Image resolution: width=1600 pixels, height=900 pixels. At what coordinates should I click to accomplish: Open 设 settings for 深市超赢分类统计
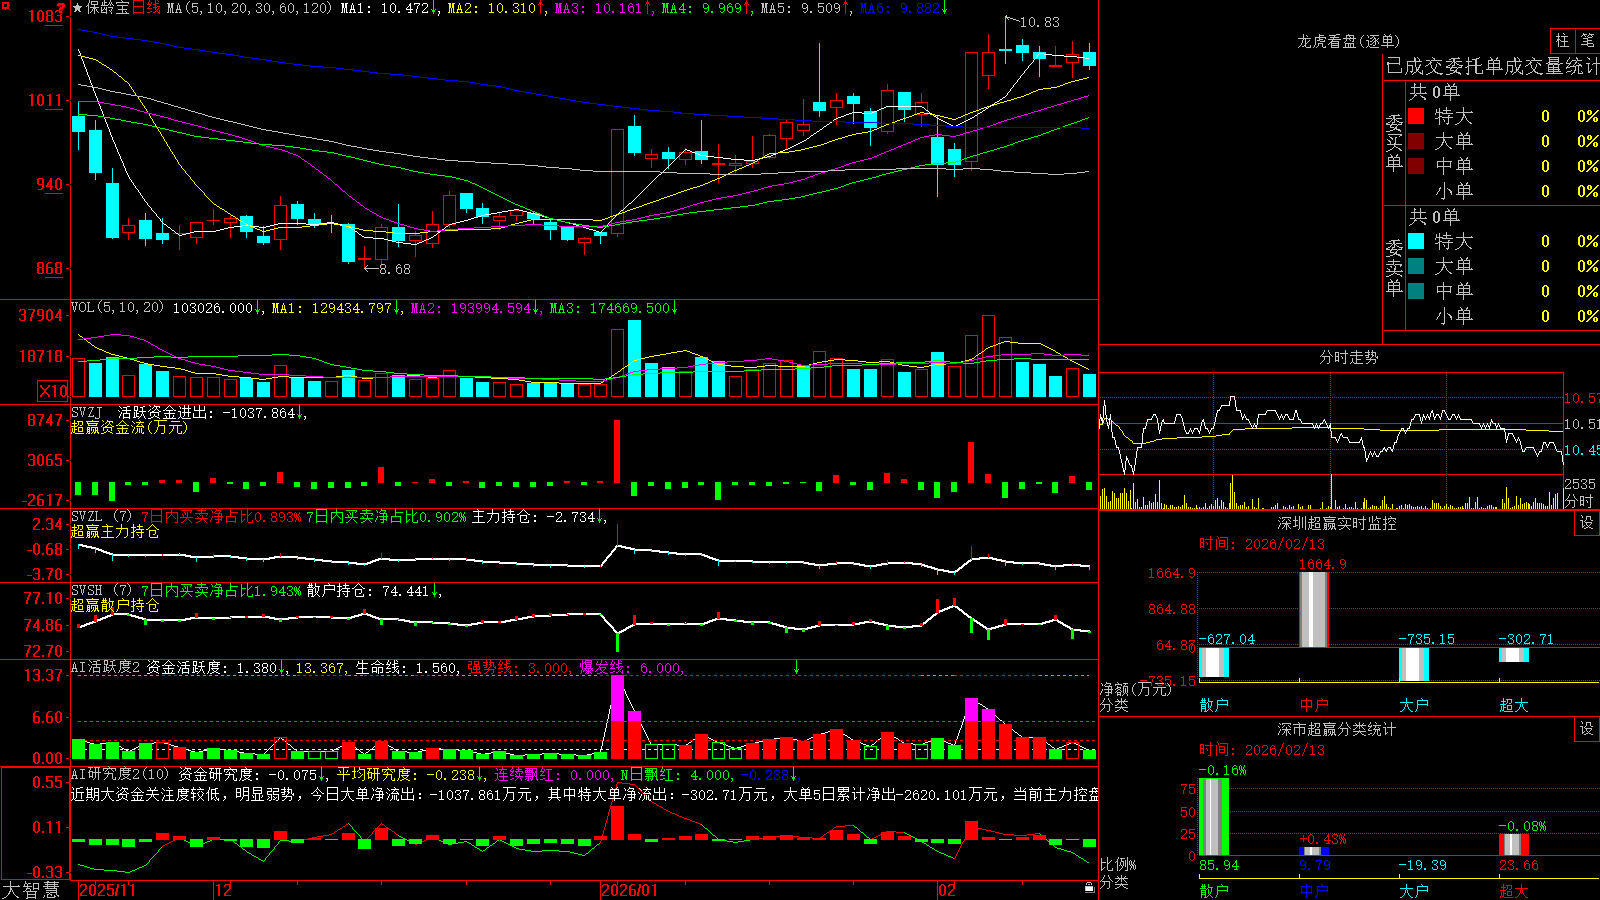click(x=1587, y=729)
